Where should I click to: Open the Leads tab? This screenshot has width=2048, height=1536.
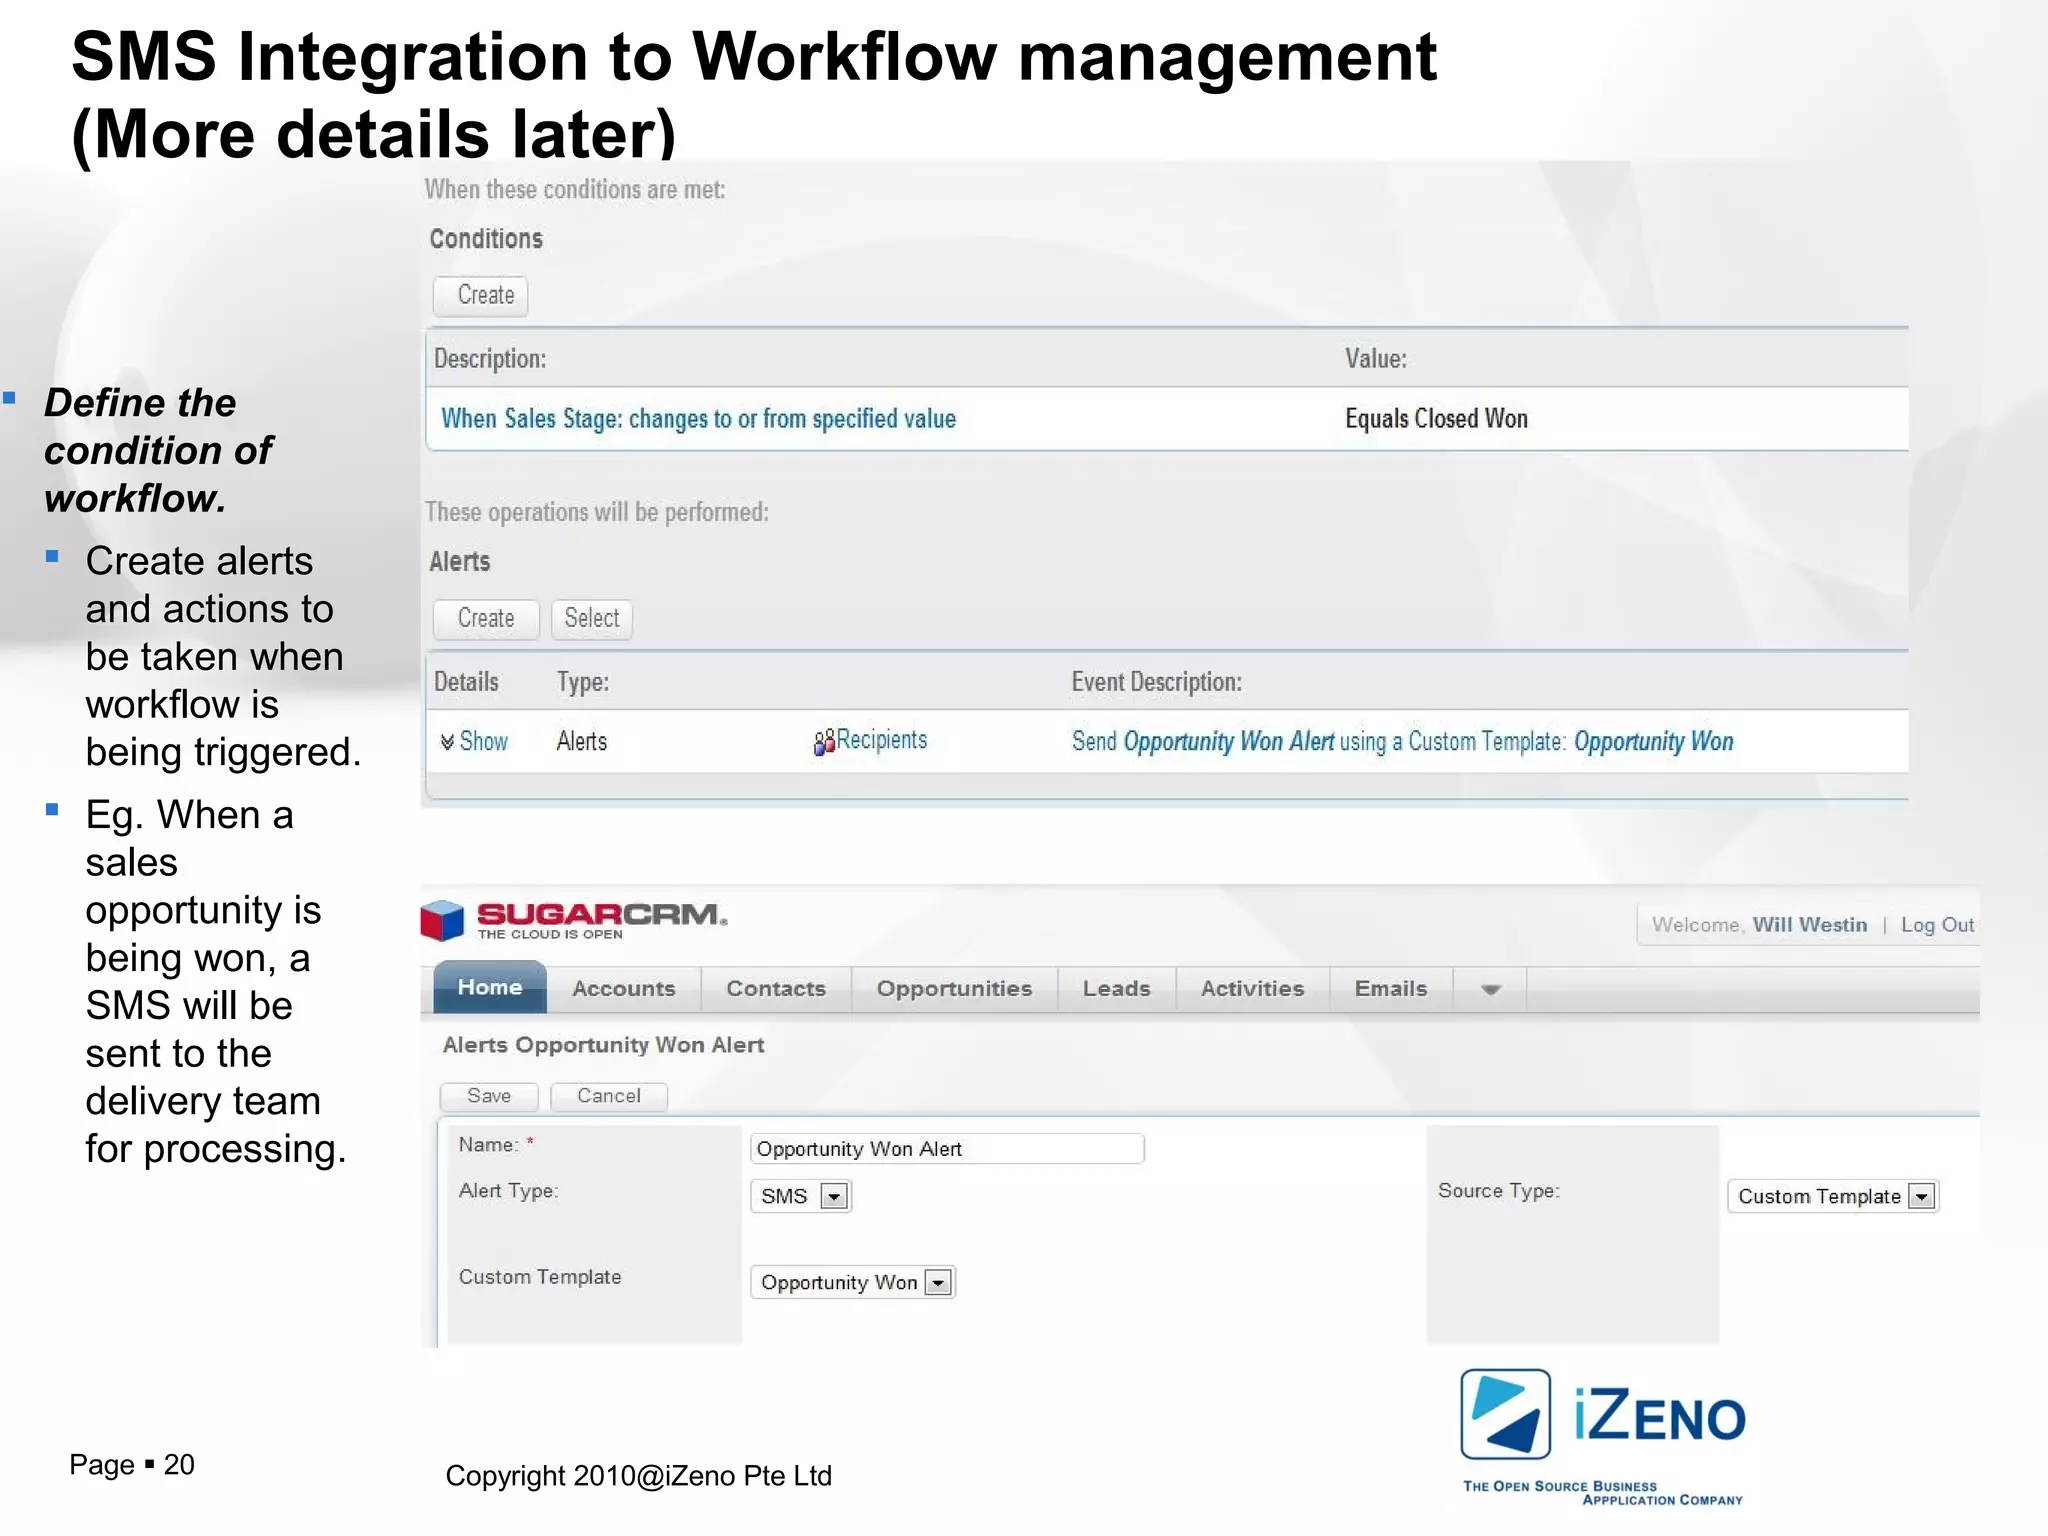(x=1117, y=989)
